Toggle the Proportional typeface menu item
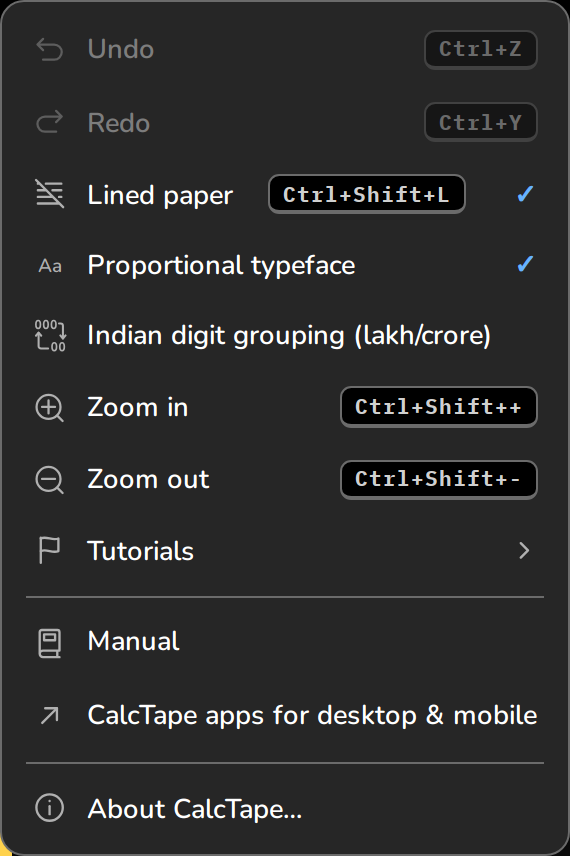Image resolution: width=570 pixels, height=856 pixels. [285, 265]
